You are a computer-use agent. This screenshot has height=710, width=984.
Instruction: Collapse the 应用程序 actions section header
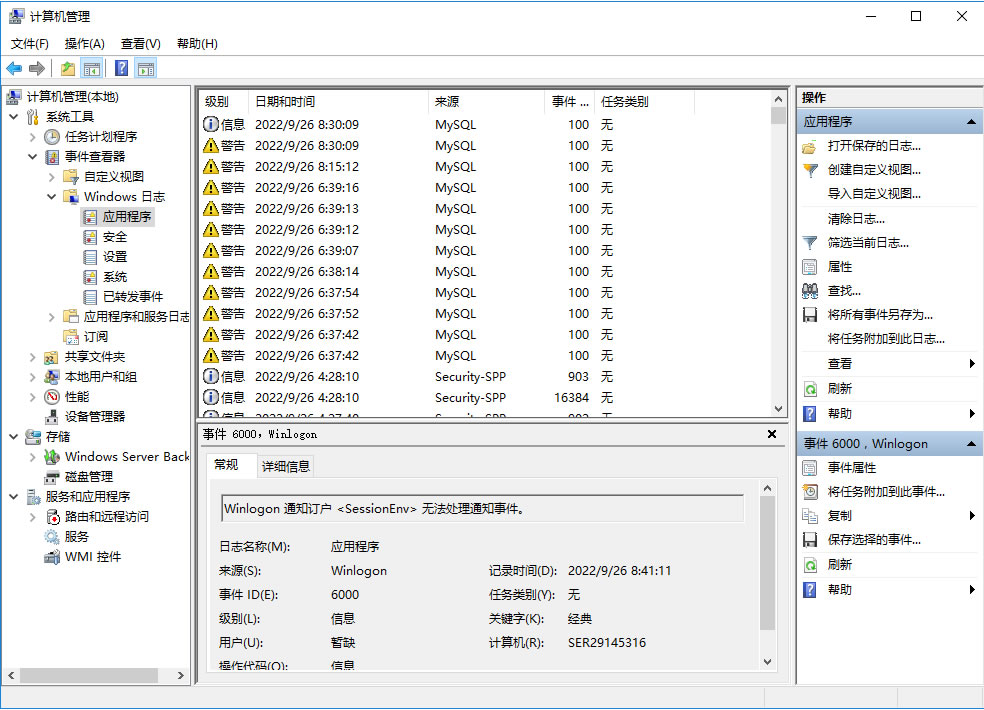(969, 122)
